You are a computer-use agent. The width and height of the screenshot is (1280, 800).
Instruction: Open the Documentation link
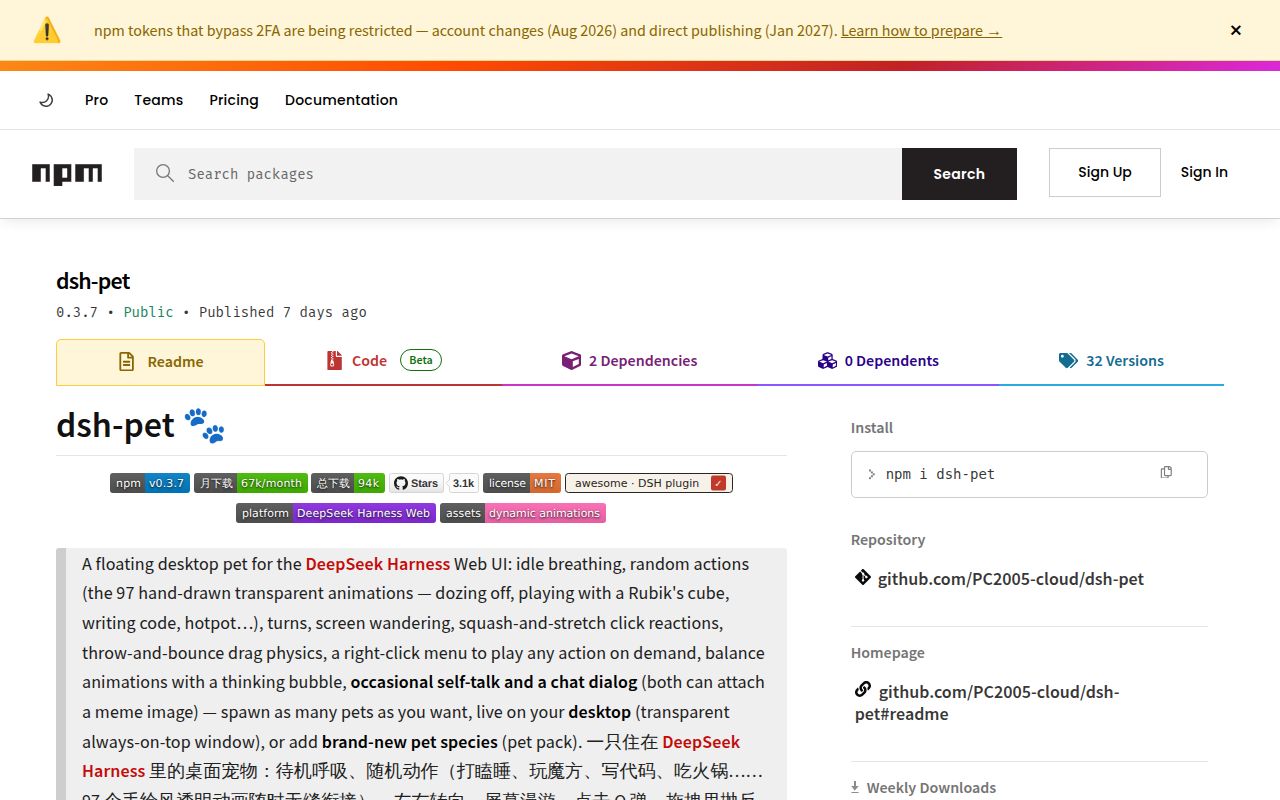[341, 100]
